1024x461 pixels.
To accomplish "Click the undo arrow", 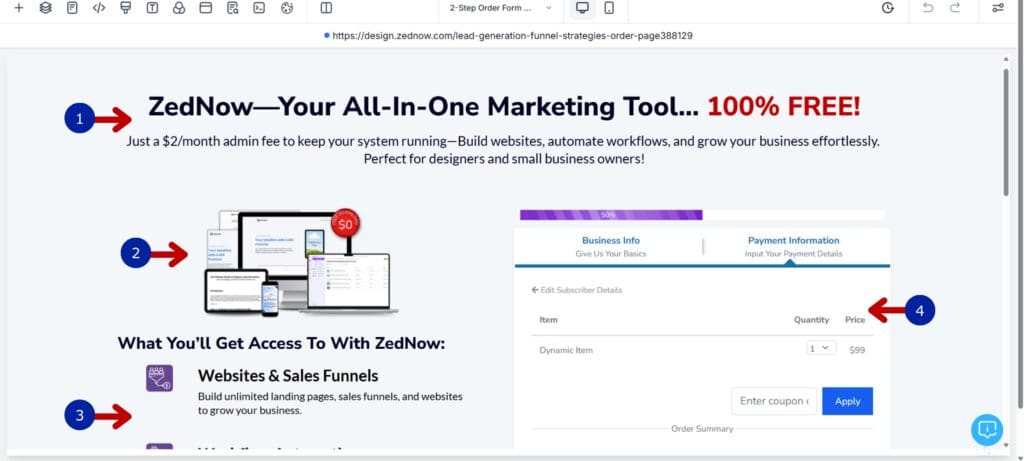I will (928, 8).
